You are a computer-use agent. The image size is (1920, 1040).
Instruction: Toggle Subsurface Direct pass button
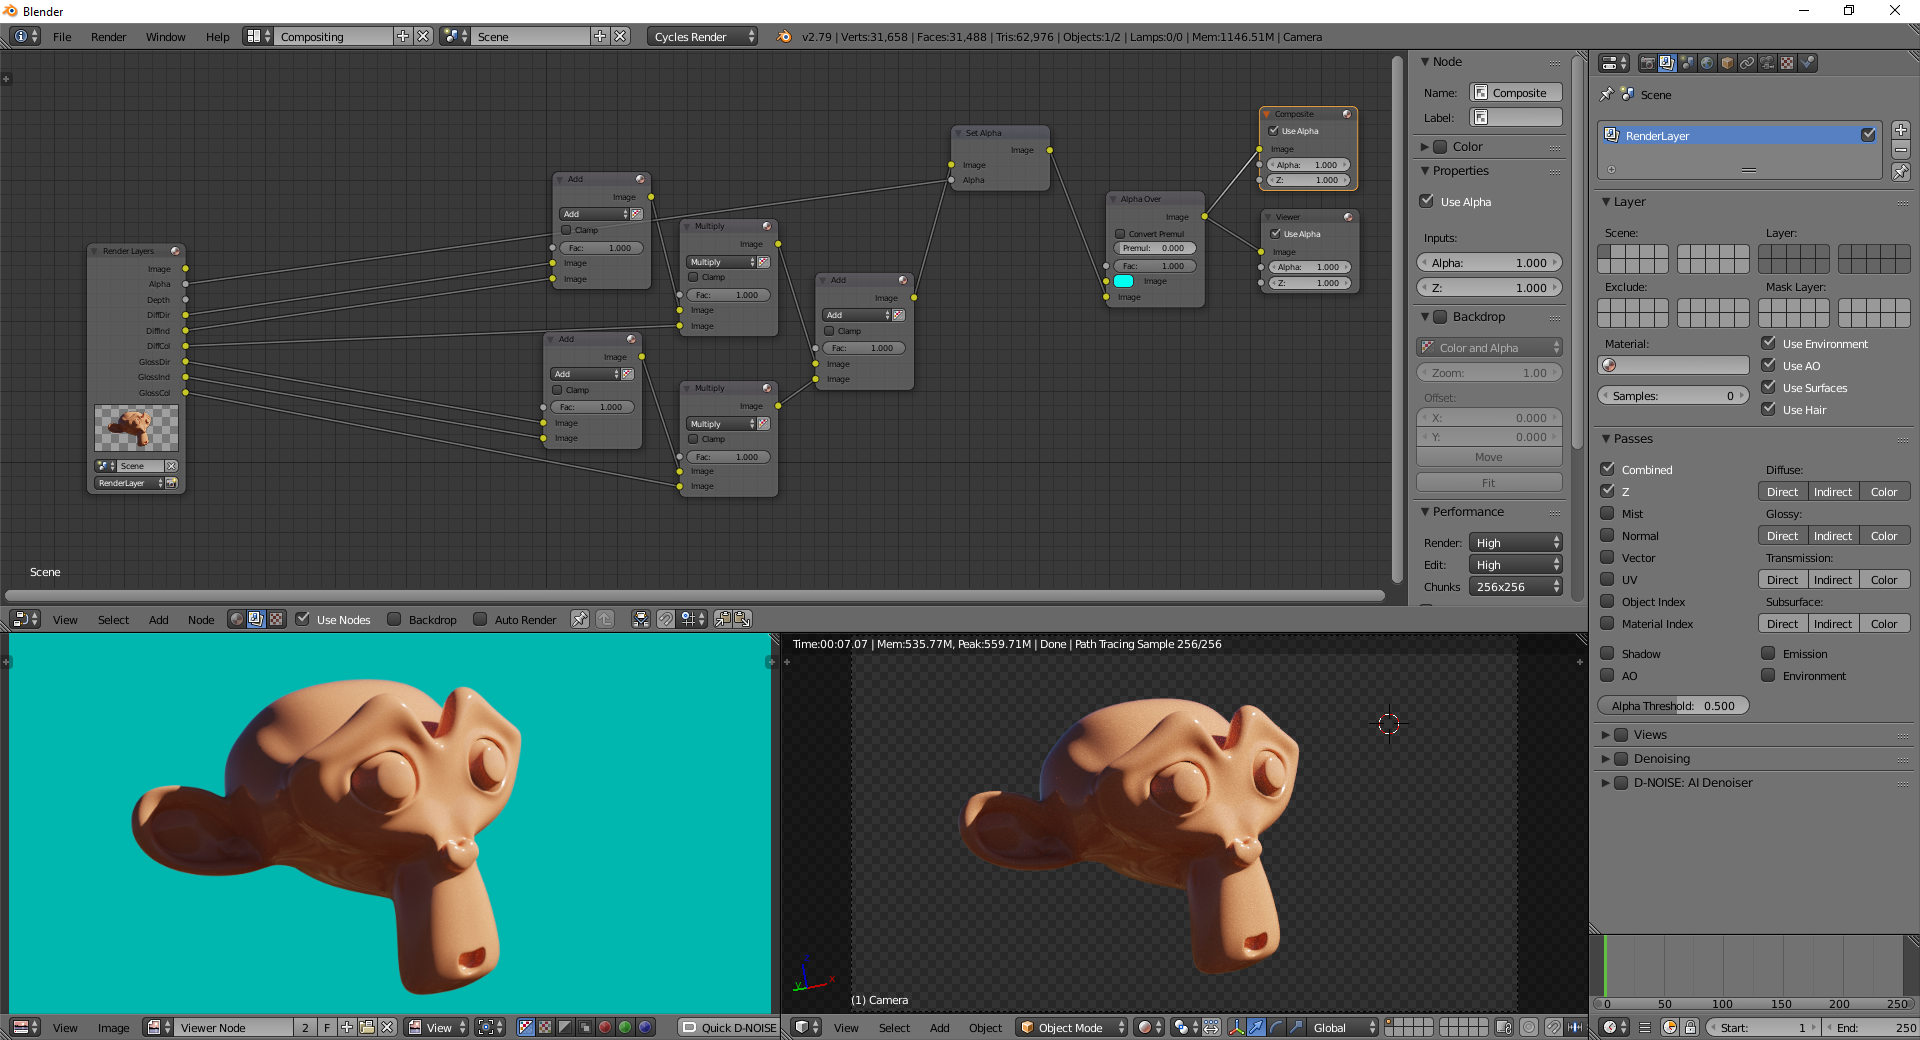1782,623
